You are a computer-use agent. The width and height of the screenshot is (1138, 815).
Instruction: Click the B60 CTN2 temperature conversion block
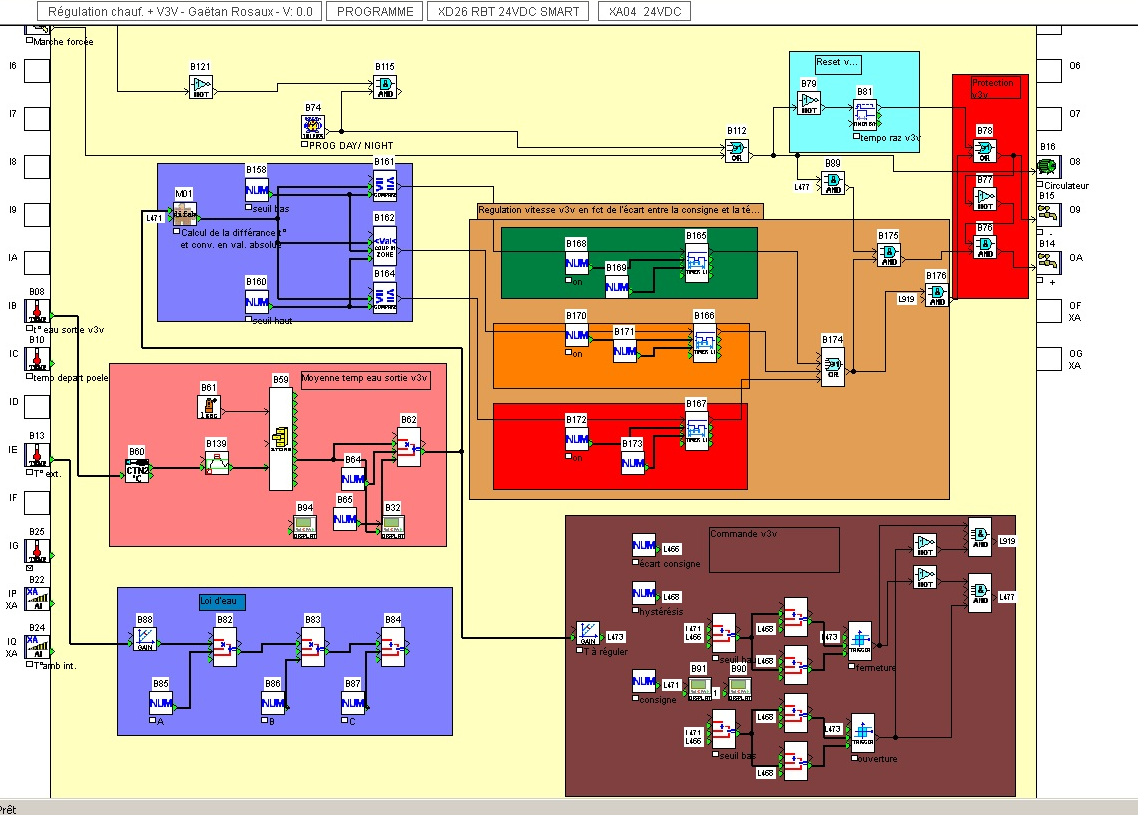click(138, 470)
